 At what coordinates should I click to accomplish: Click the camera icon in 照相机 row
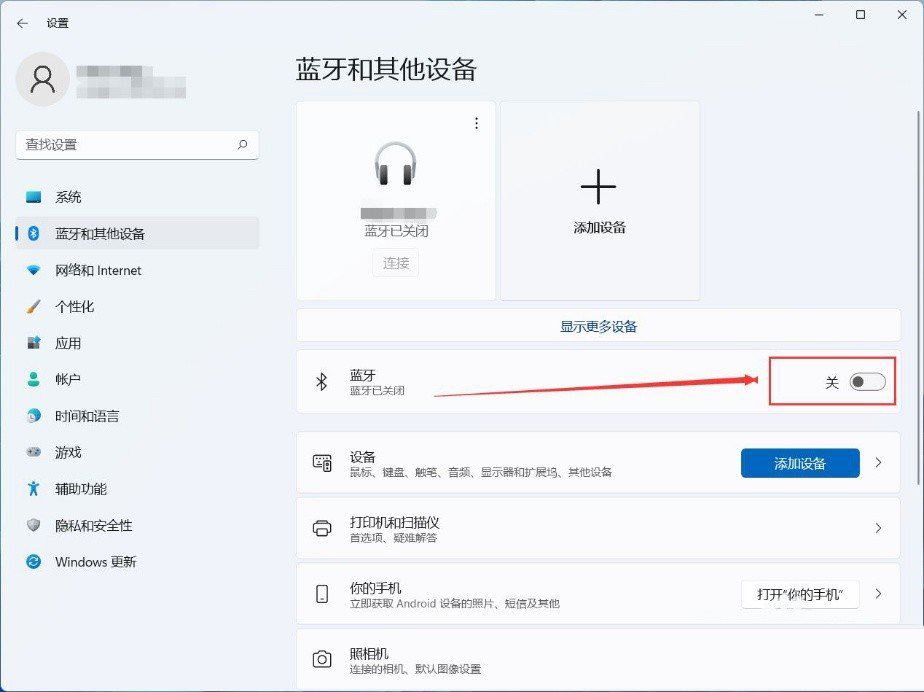click(x=322, y=659)
